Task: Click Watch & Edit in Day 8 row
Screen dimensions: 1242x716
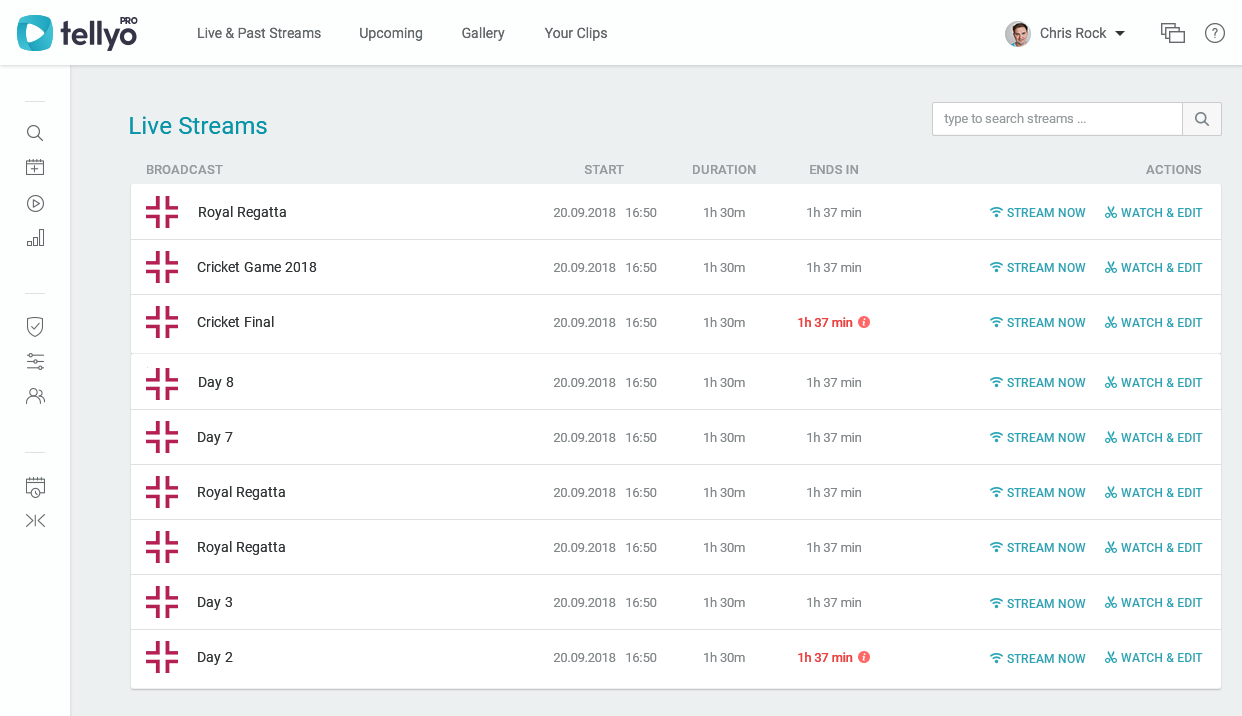Action: coord(1154,383)
